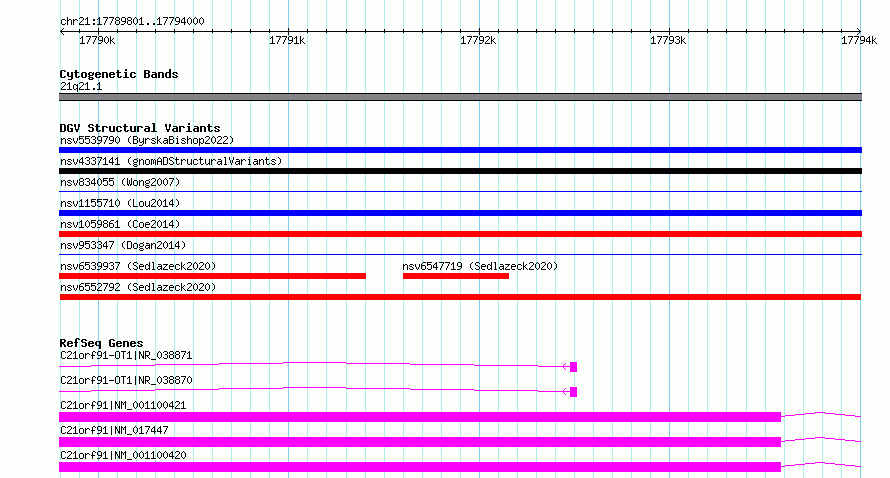This screenshot has width=890, height=478.
Task: Select the red bar for nsv1059861
Action: [460, 234]
